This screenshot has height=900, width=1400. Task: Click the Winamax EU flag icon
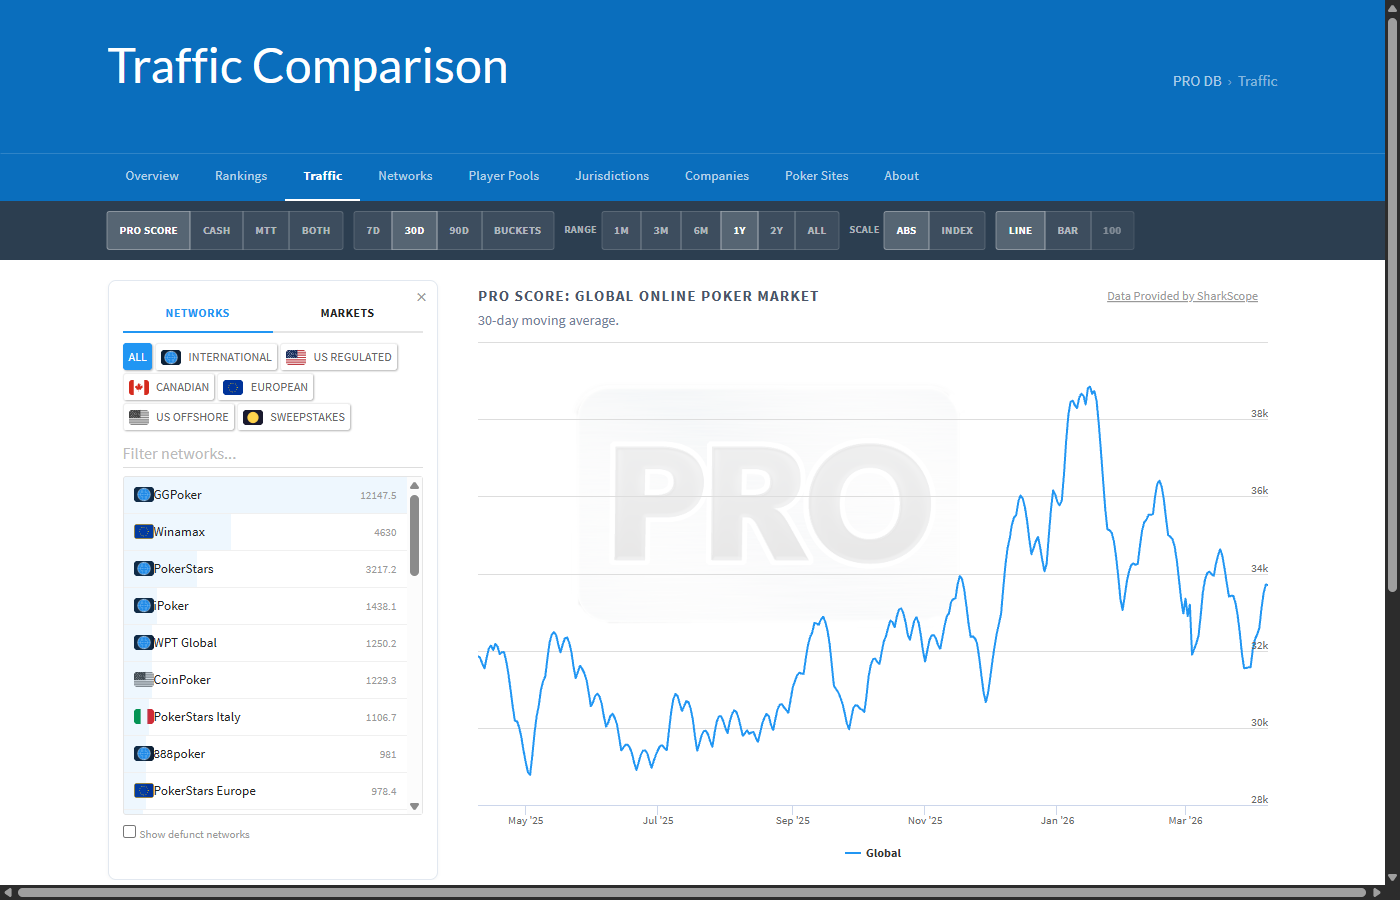tap(144, 532)
